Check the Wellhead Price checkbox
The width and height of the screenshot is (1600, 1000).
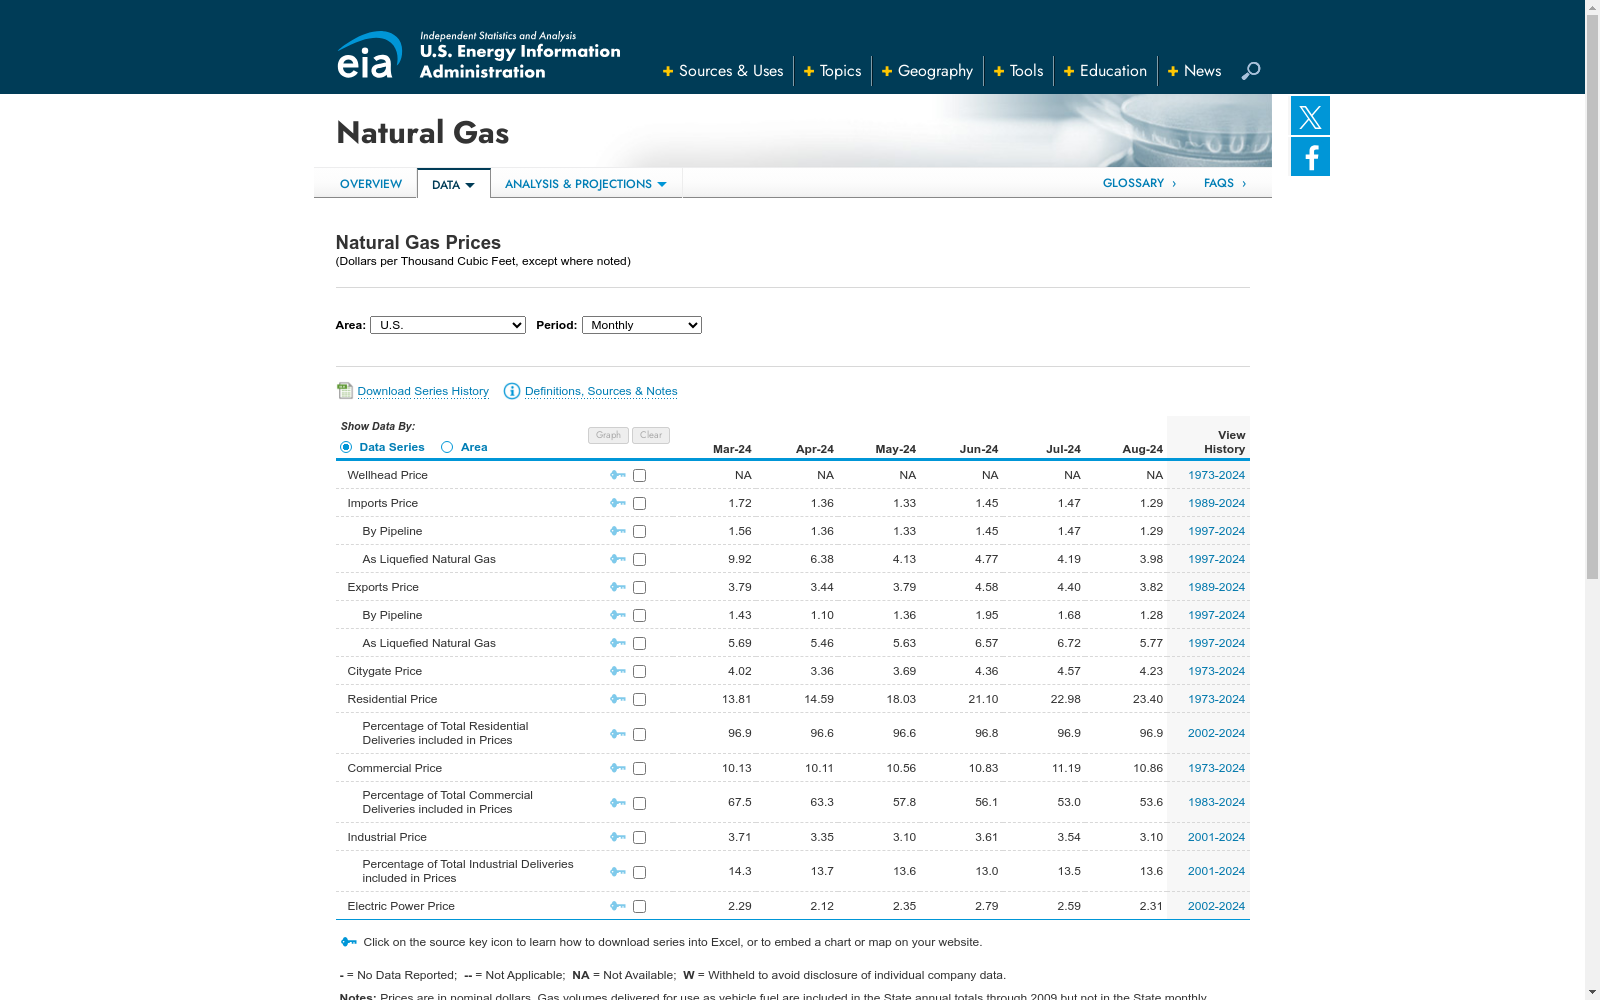click(x=639, y=476)
